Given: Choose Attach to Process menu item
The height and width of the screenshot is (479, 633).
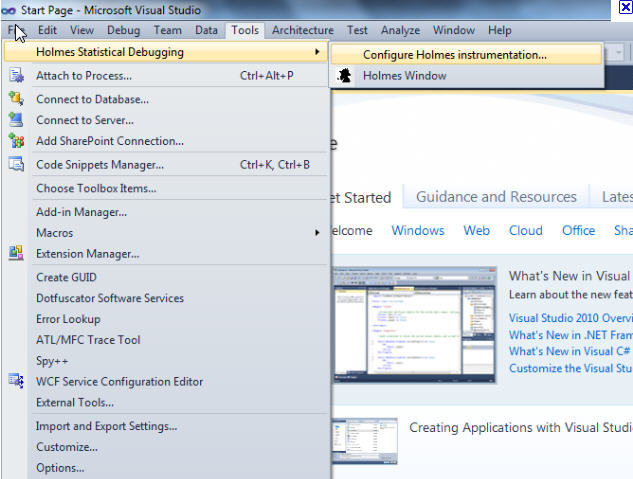Looking at the screenshot, I should (x=166, y=75).
